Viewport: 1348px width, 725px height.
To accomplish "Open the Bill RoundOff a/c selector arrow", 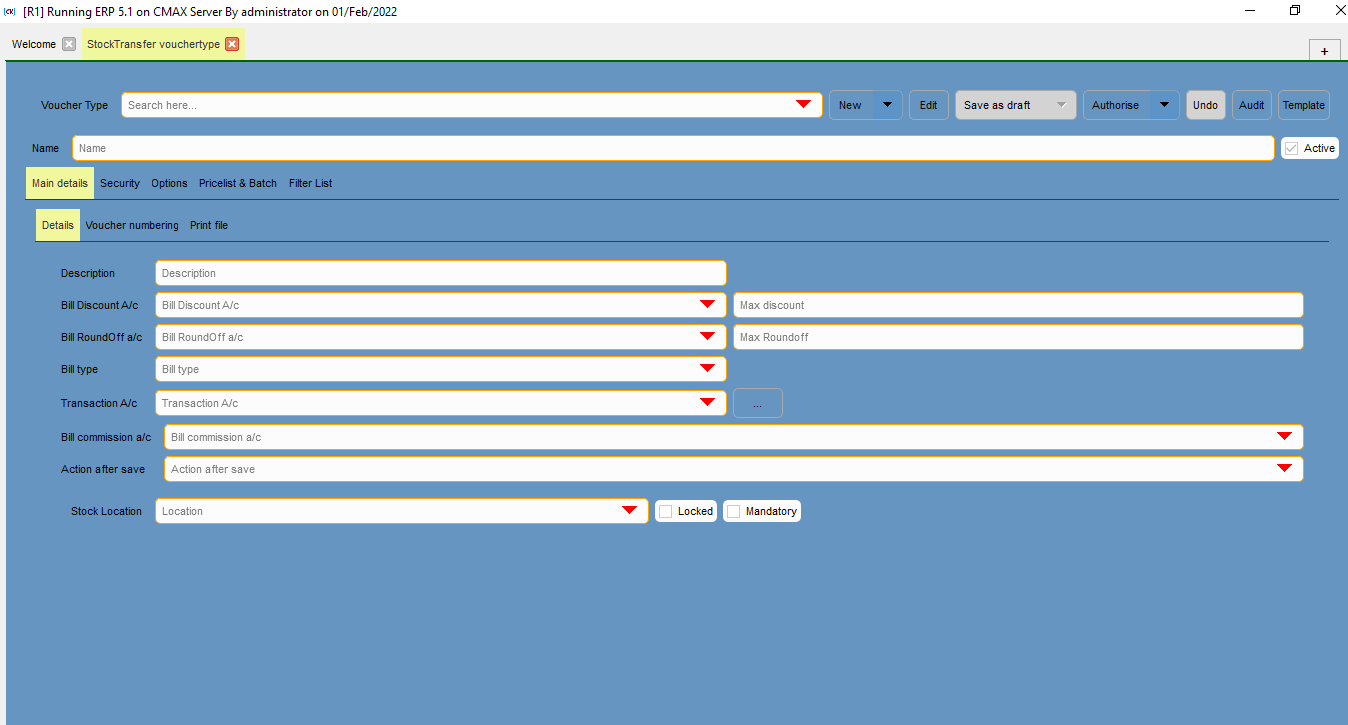I will coord(708,337).
